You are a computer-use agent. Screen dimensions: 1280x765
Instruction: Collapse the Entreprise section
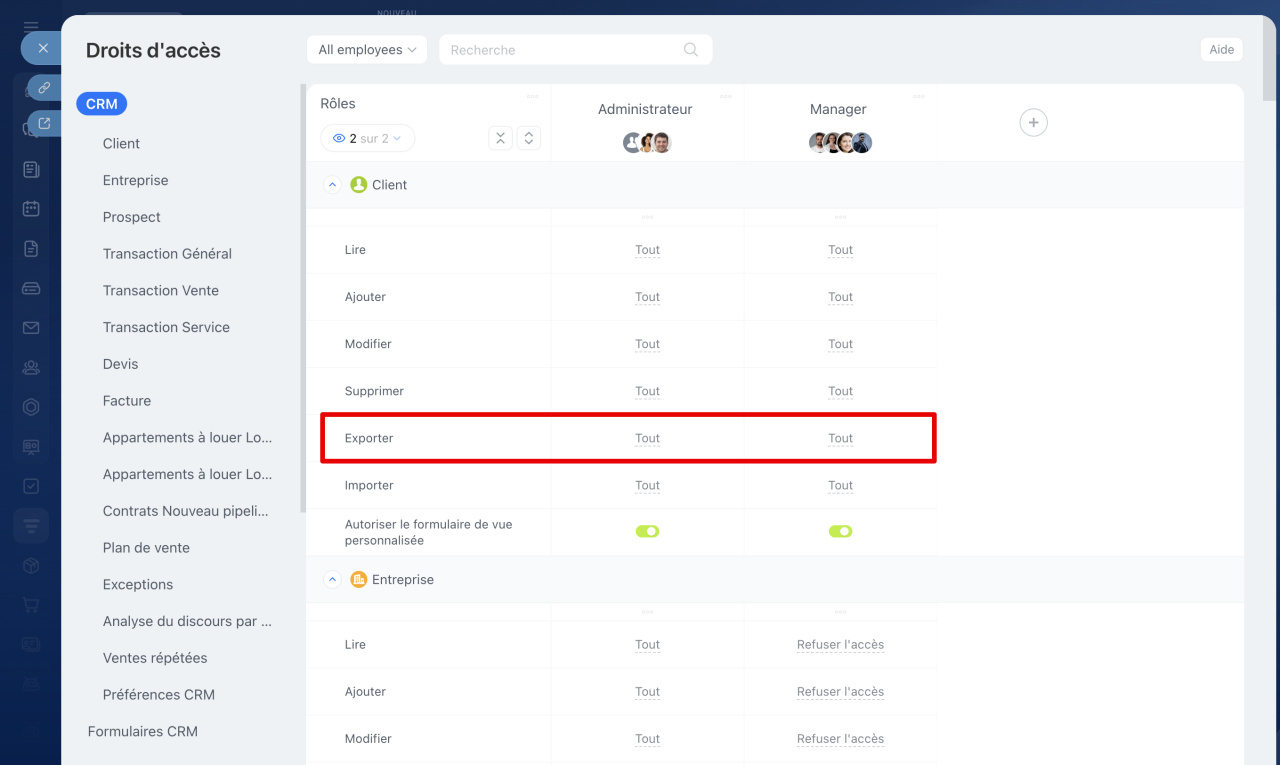click(333, 580)
